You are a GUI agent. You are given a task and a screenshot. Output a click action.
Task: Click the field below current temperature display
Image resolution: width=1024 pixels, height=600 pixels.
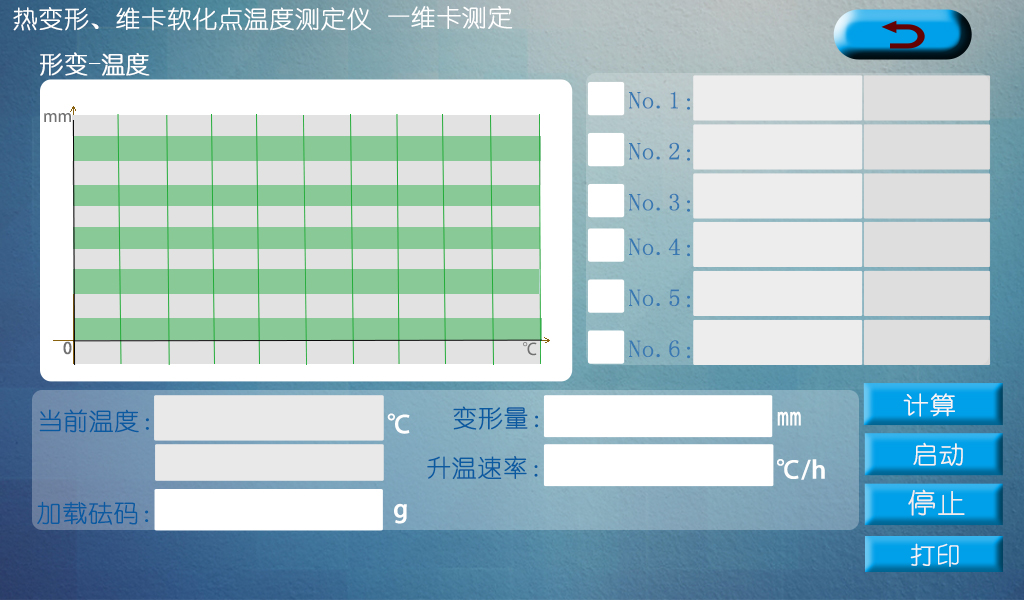tap(270, 462)
